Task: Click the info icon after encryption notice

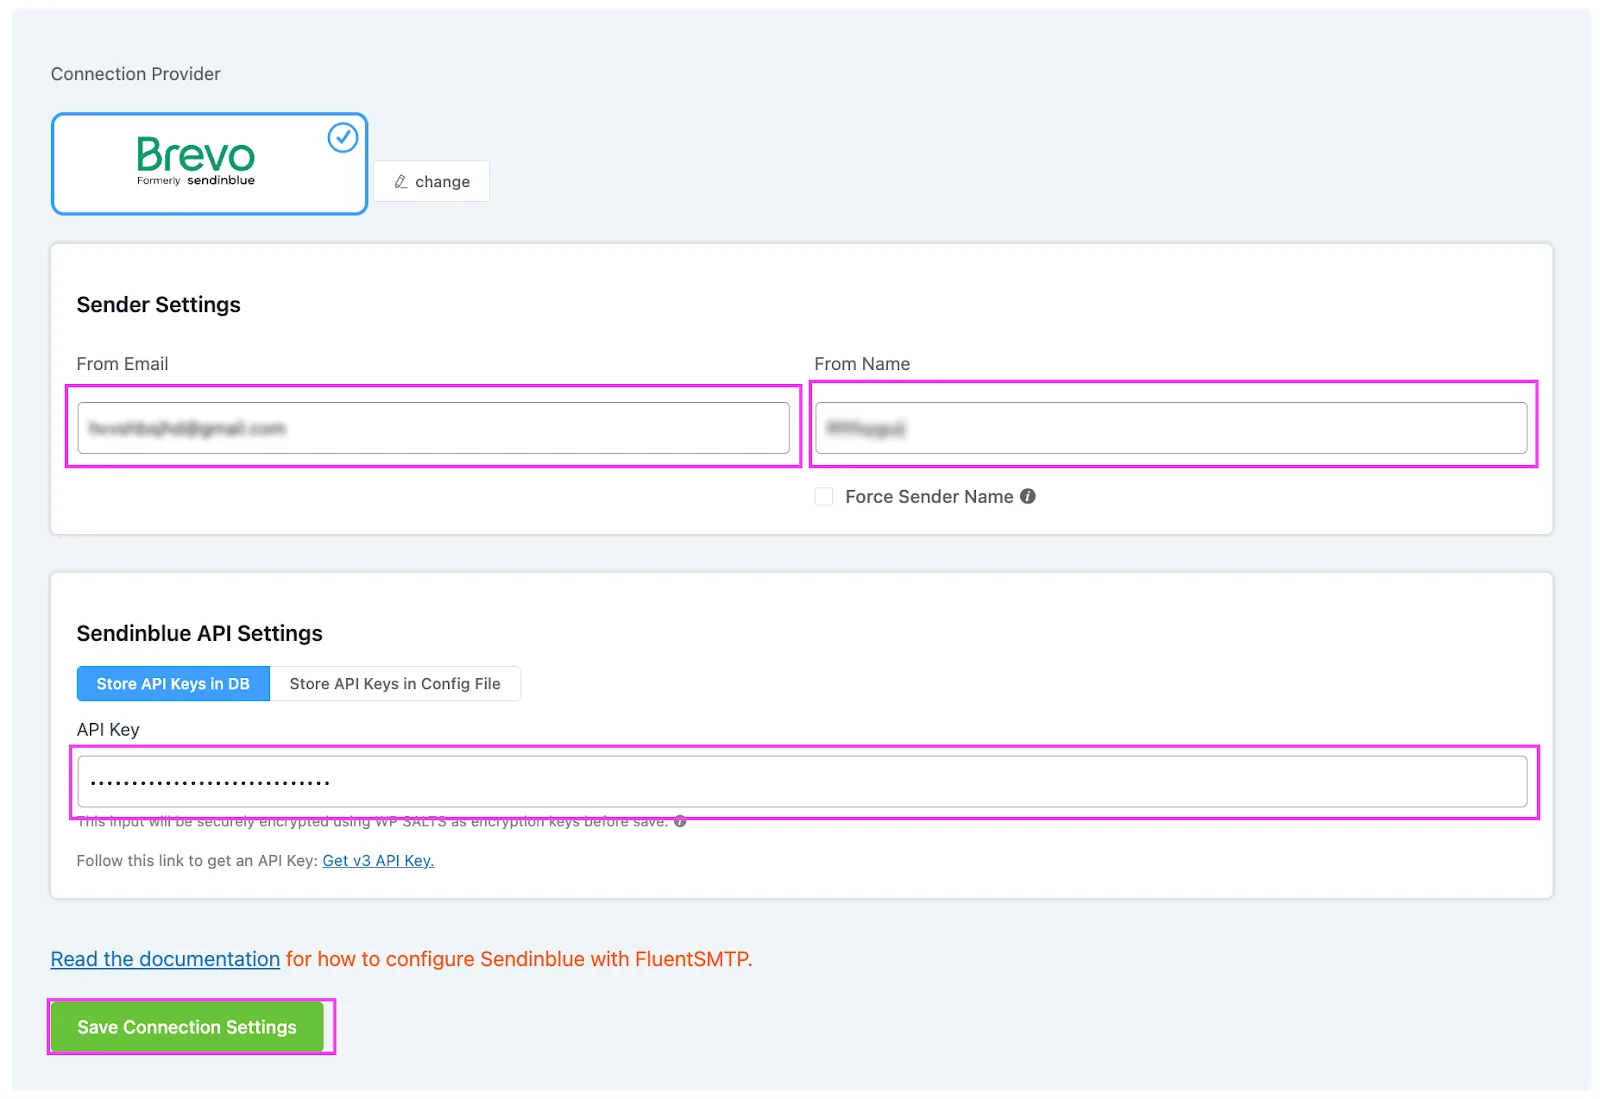Action: tap(680, 822)
